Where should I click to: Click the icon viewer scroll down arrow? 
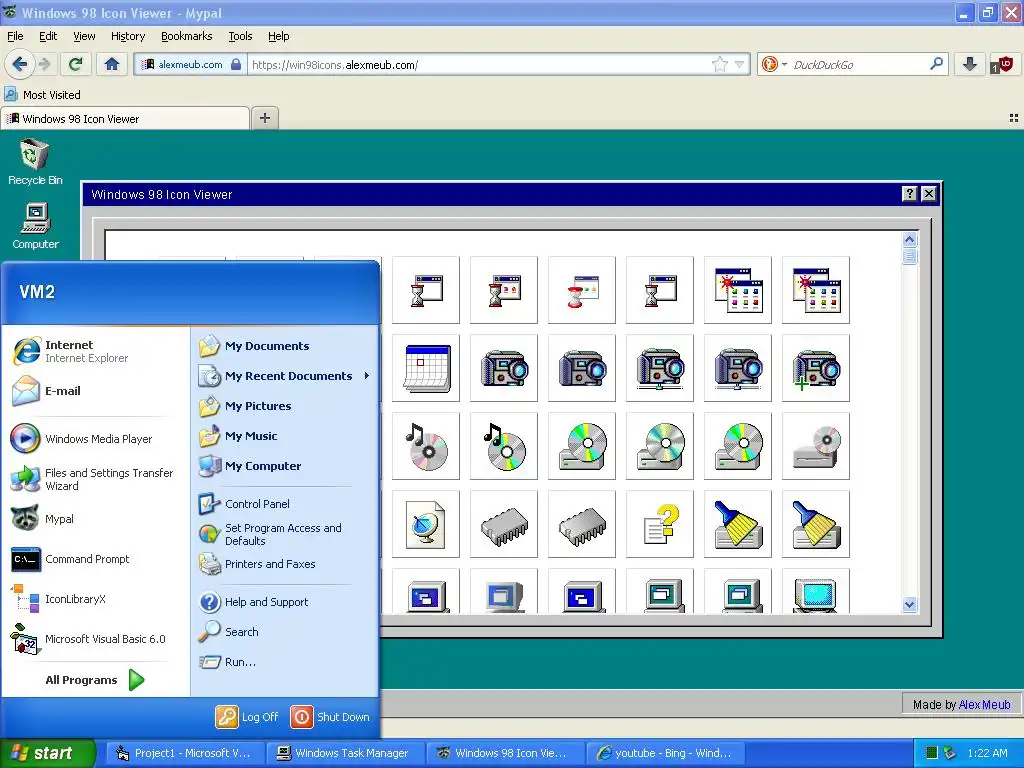(909, 605)
